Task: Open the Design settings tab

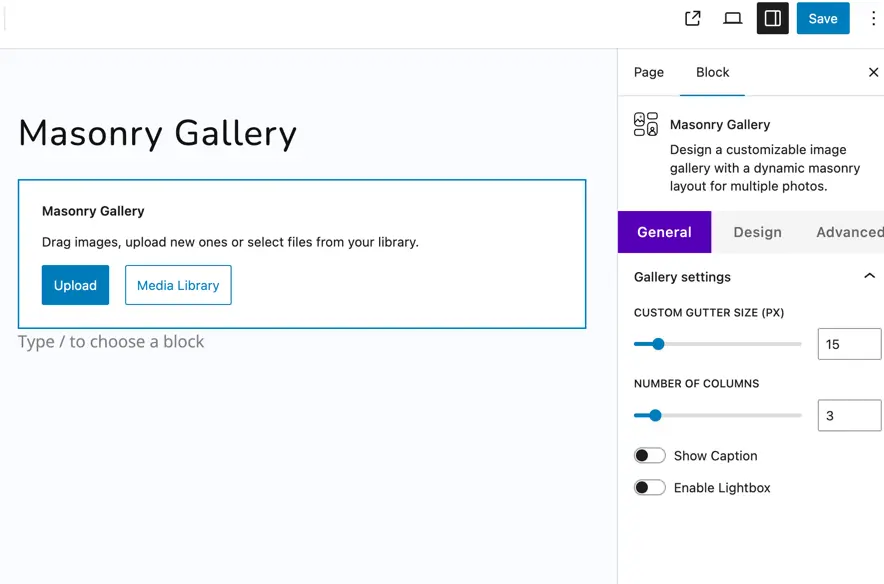Action: [x=757, y=232]
